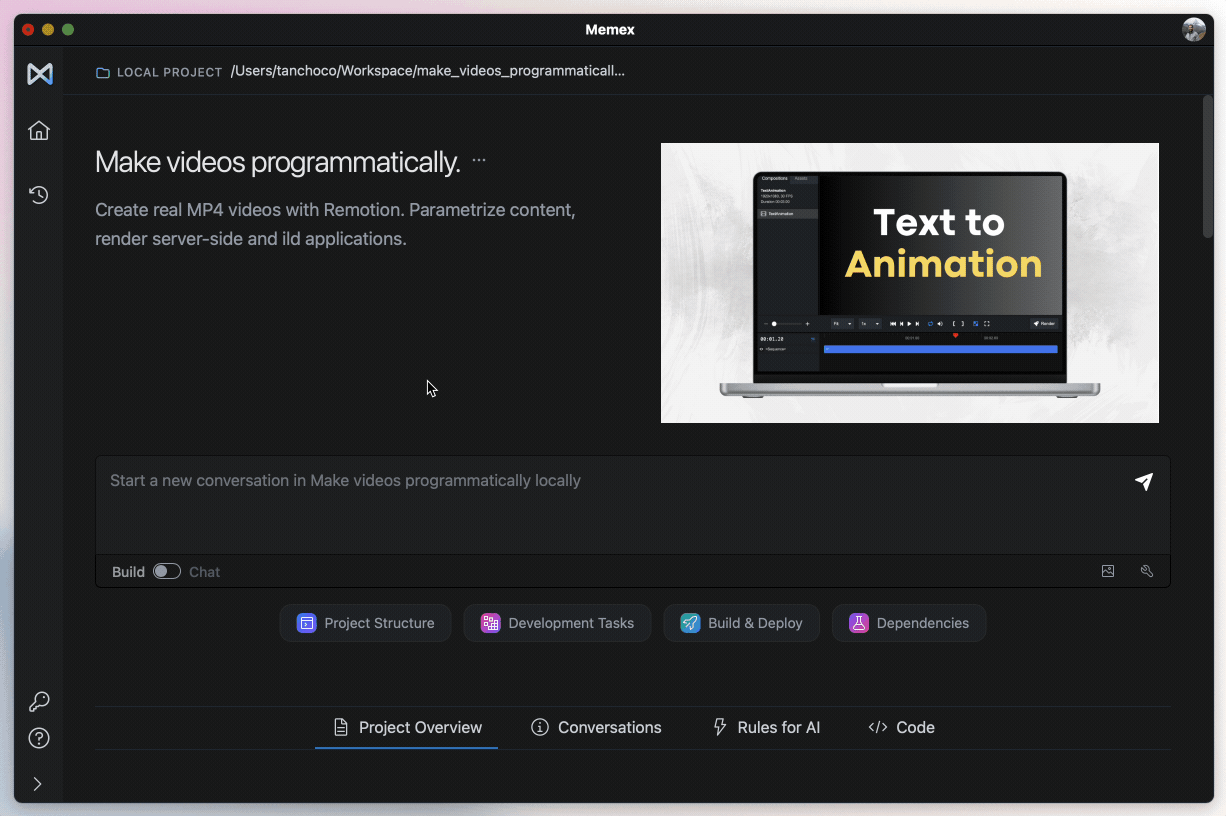Click the local project folder icon
Screen dimensions: 1226x816
(x=103, y=73)
